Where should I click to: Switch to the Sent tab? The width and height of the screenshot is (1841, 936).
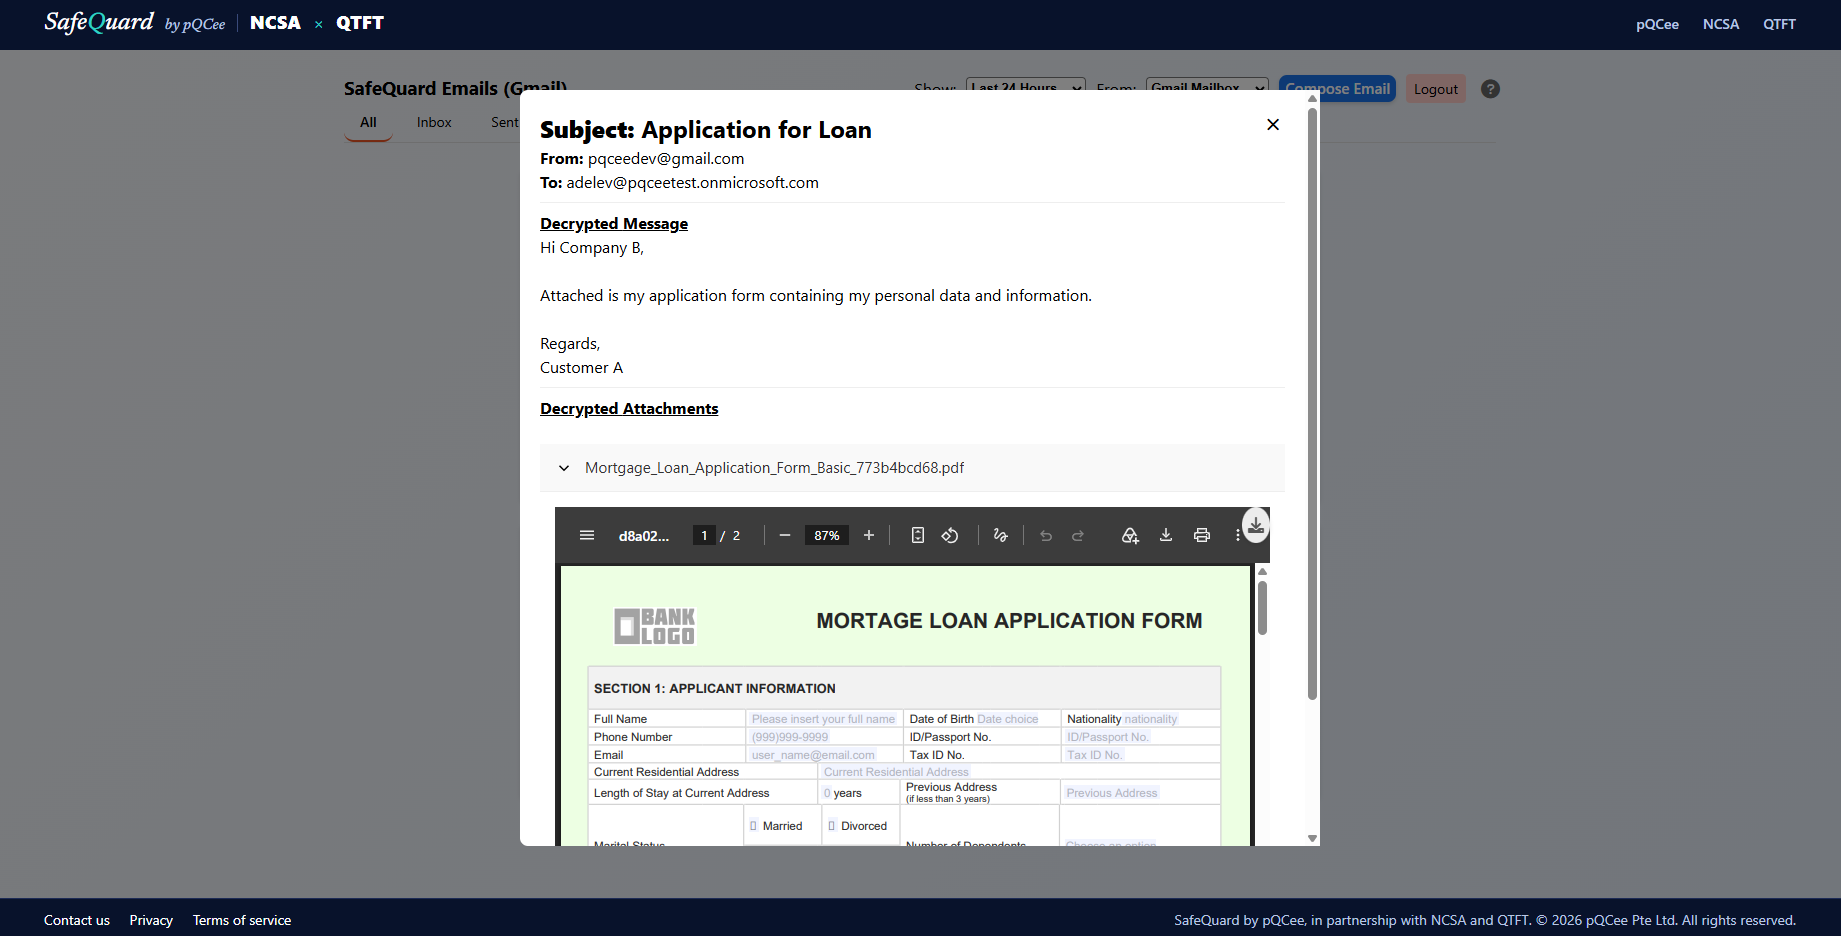(x=505, y=122)
